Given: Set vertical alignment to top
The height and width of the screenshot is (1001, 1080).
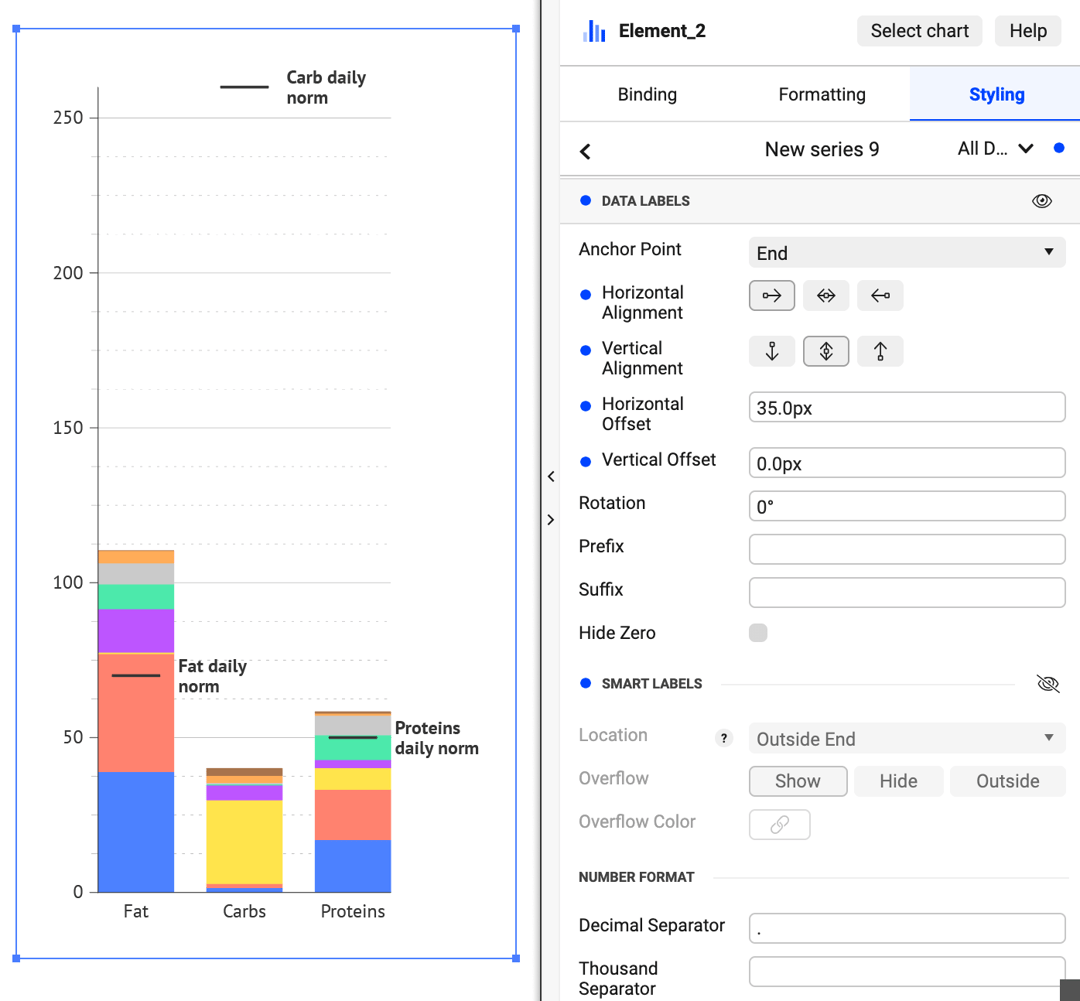Looking at the screenshot, I should tap(879, 351).
